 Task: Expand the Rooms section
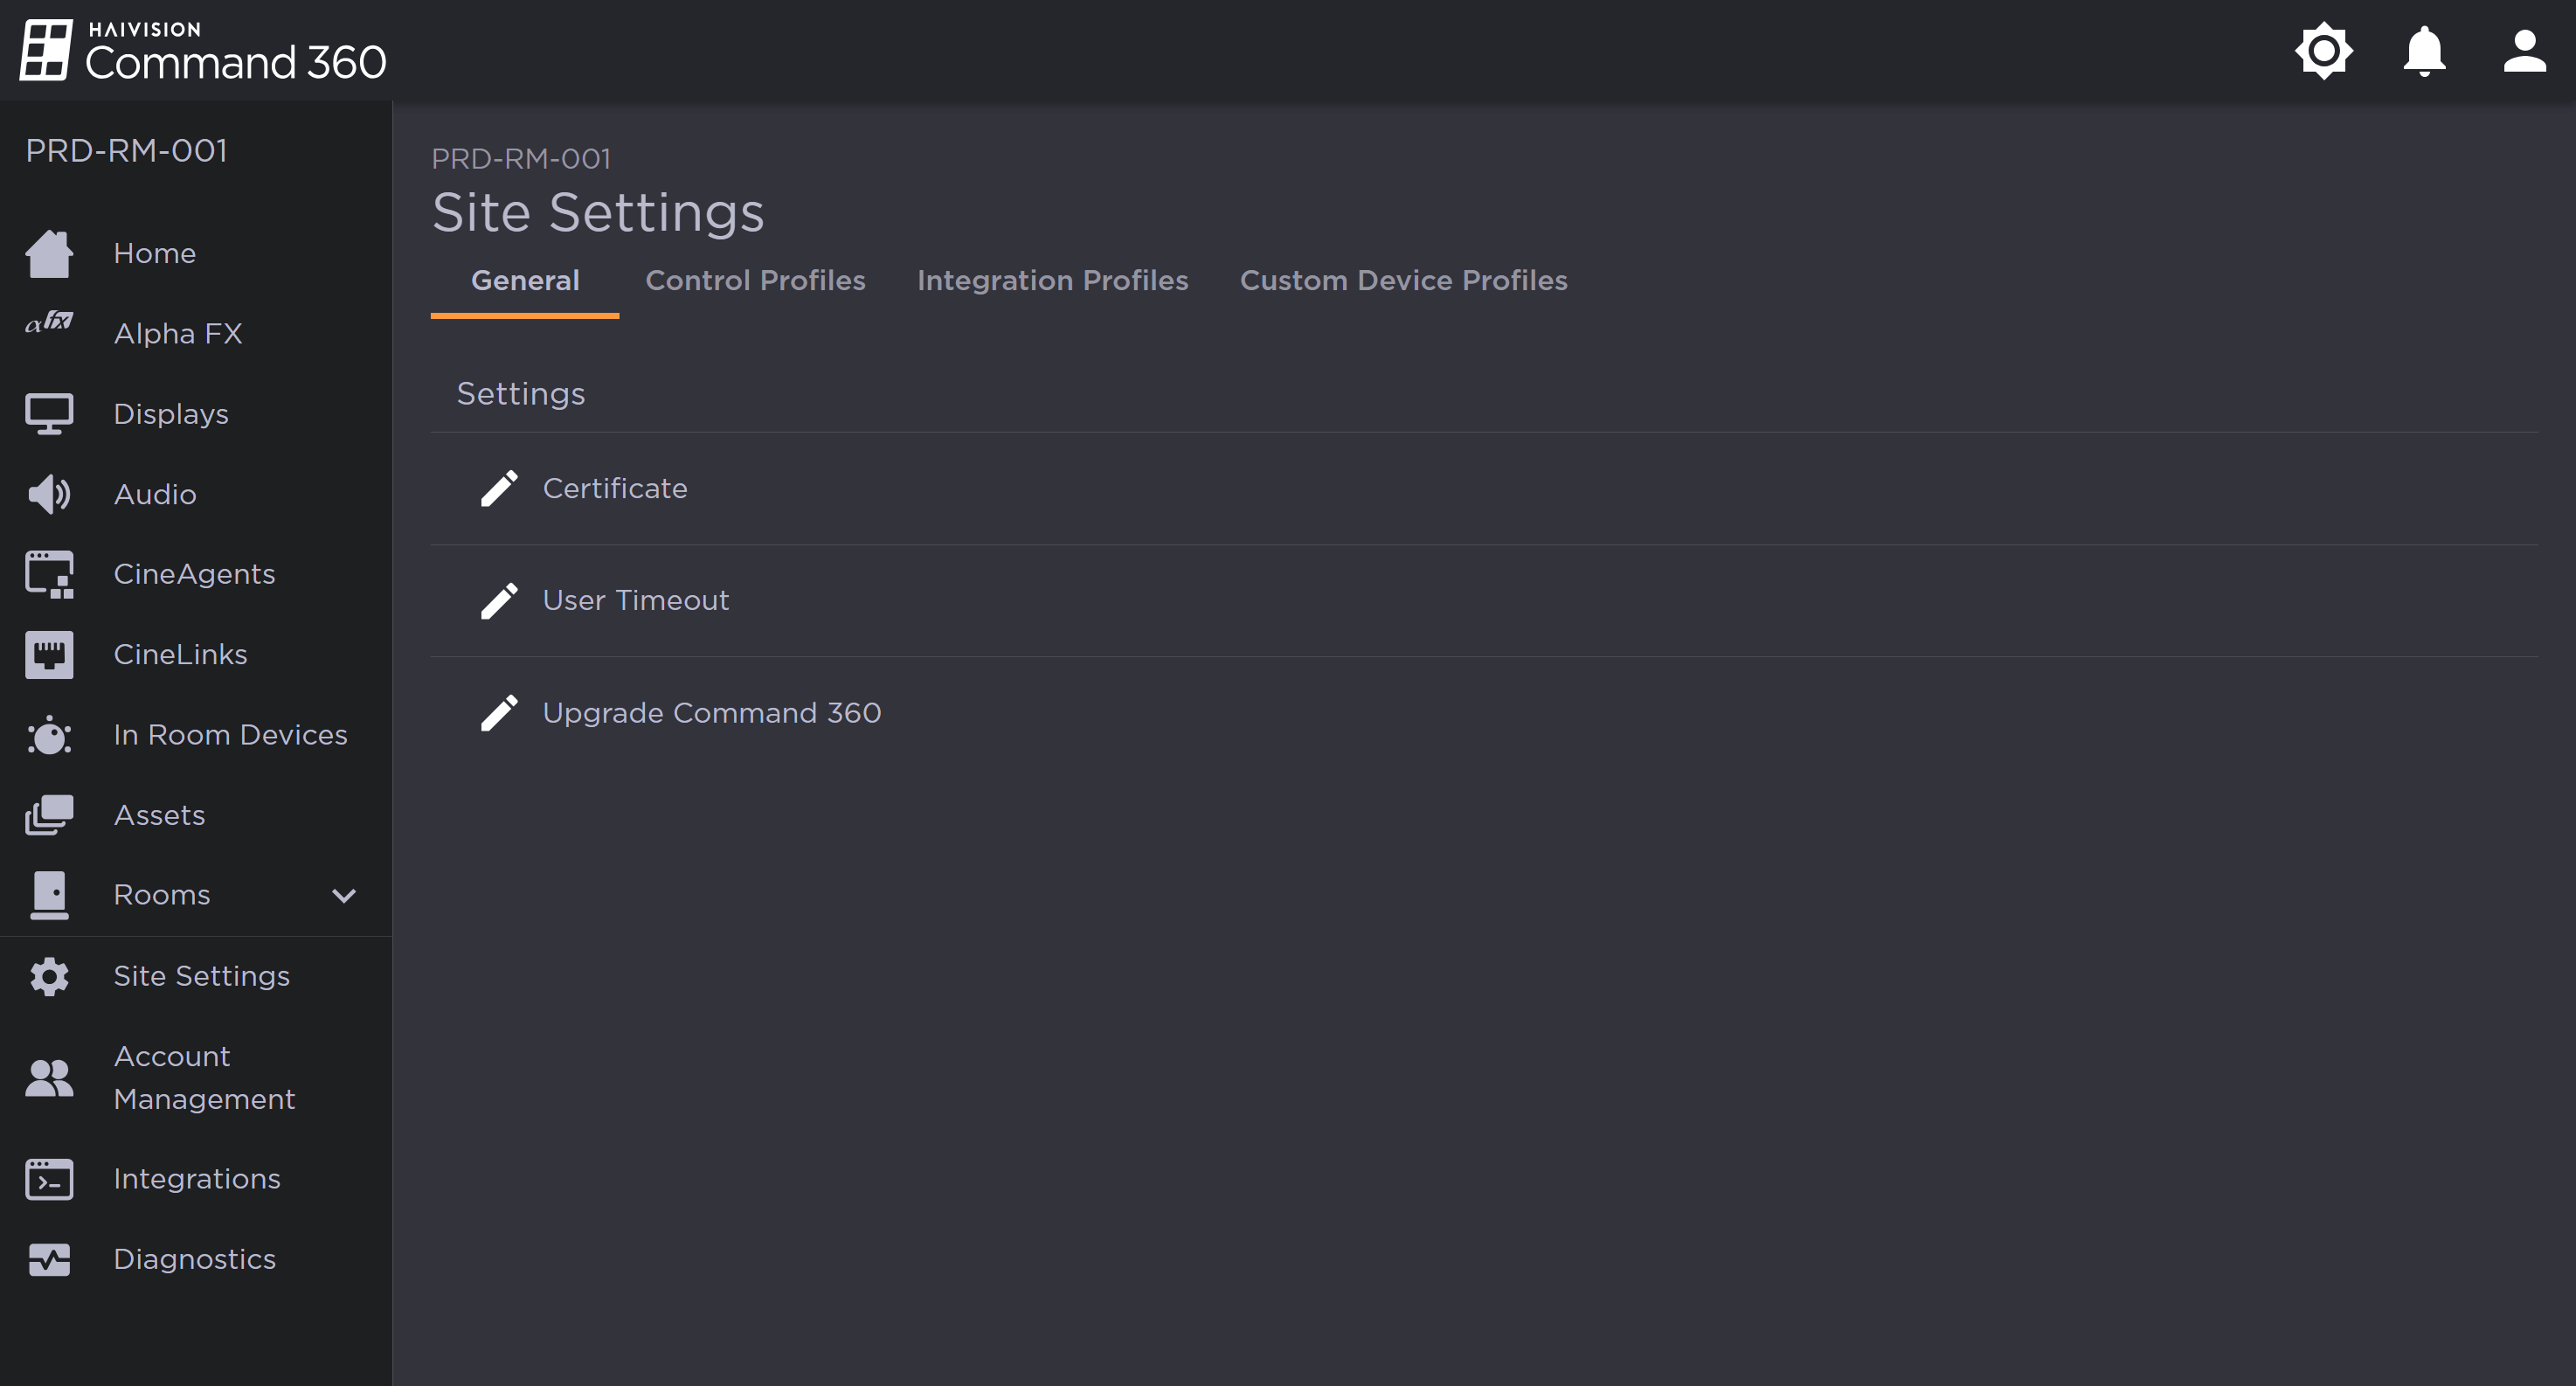[x=344, y=895]
